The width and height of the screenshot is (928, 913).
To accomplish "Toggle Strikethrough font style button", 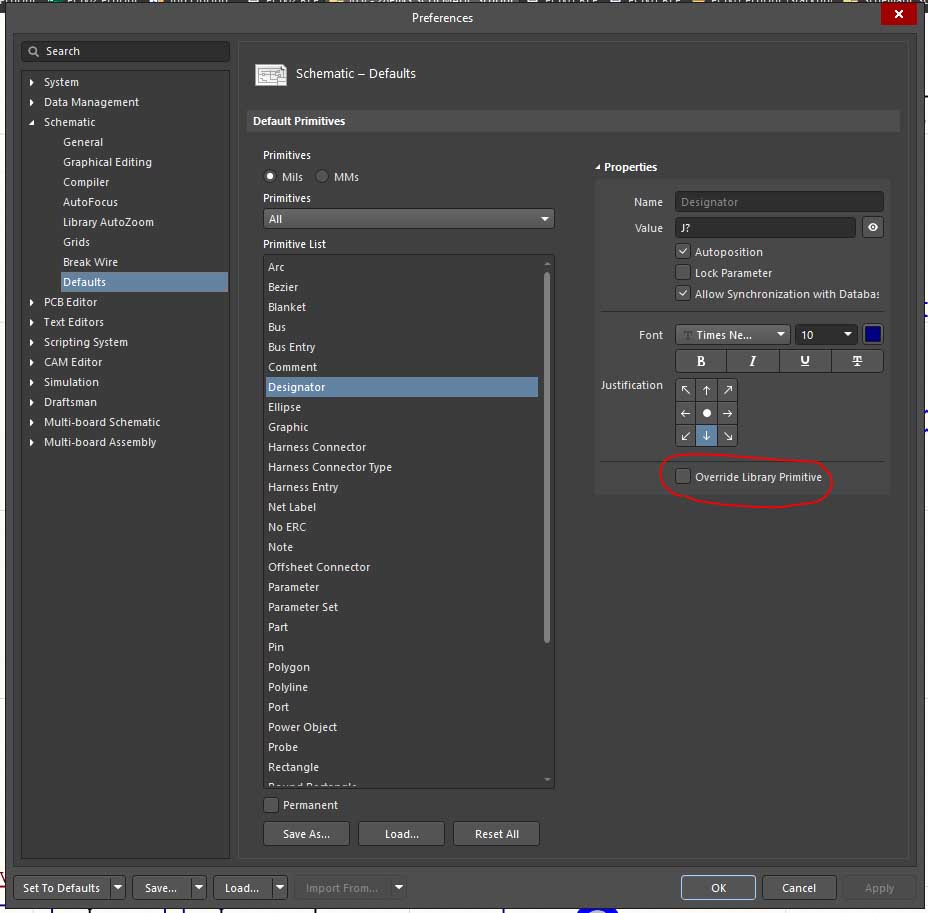I will 857,361.
